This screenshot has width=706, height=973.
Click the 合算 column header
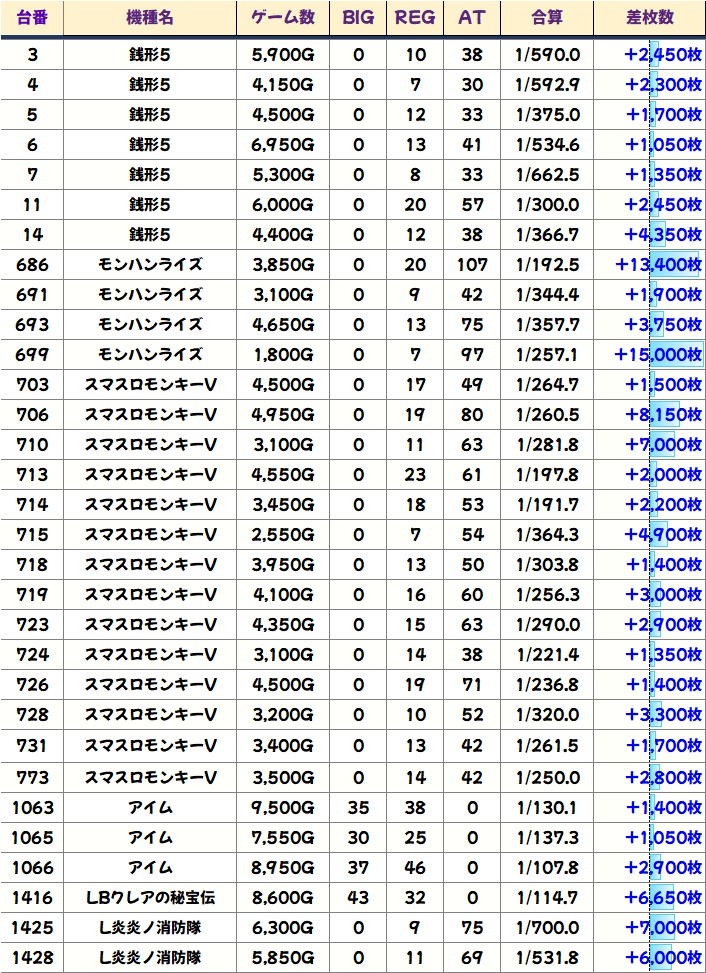pyautogui.click(x=548, y=18)
